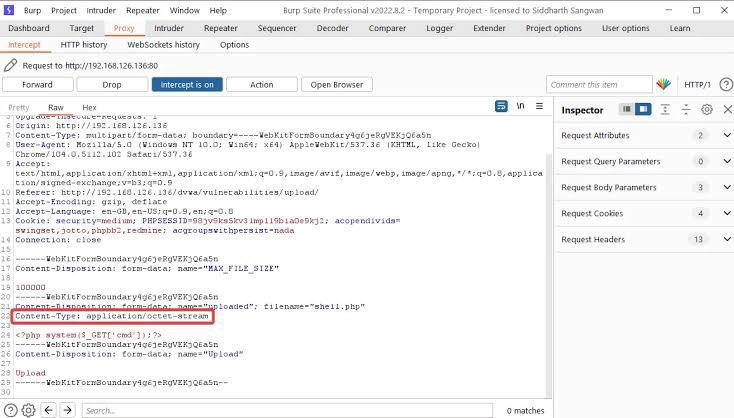This screenshot has width=734, height=418.
Task: Open the Learn tab
Action: [x=680, y=28]
